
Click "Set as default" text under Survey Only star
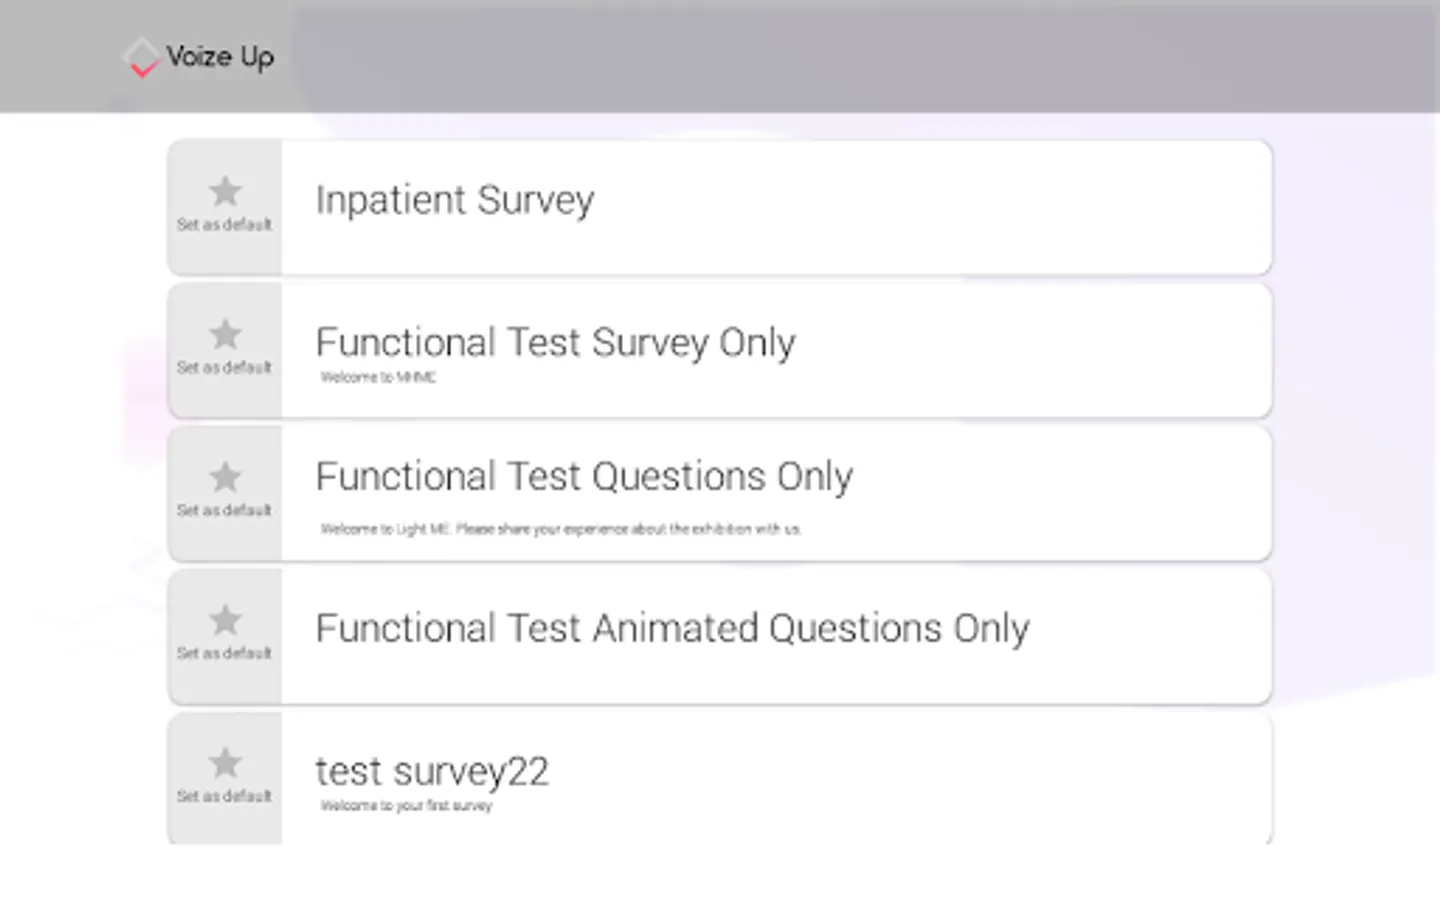pos(224,368)
